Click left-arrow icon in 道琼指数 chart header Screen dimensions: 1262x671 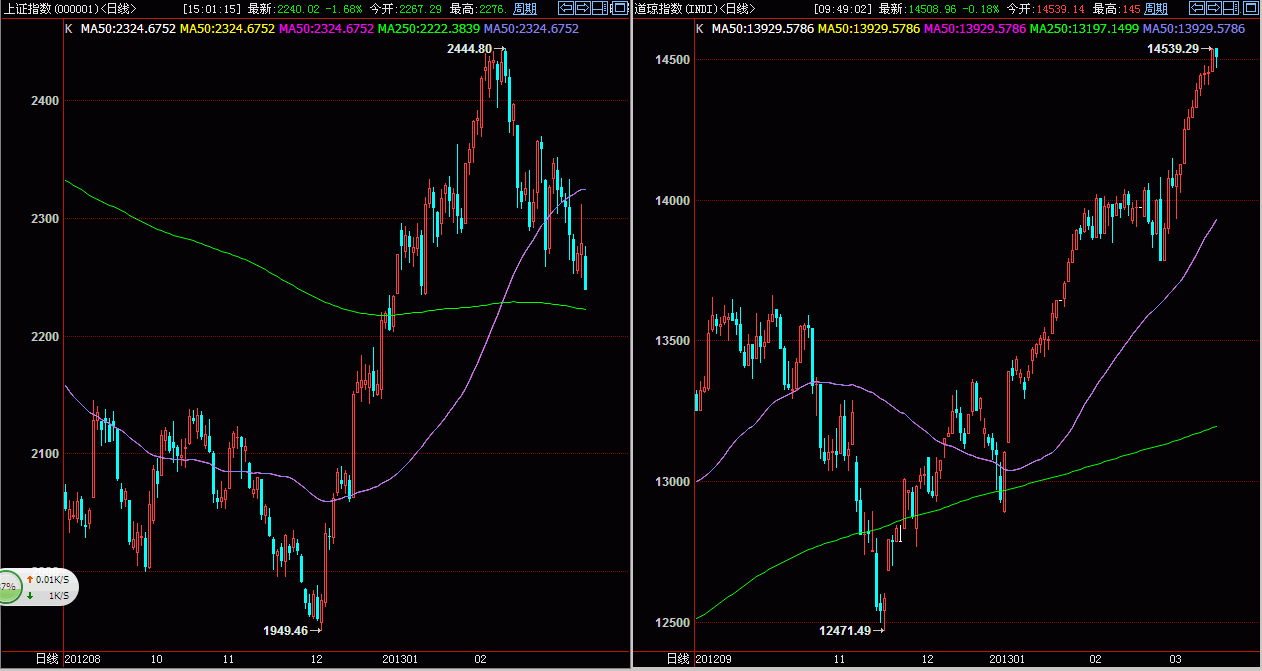pos(1197,8)
